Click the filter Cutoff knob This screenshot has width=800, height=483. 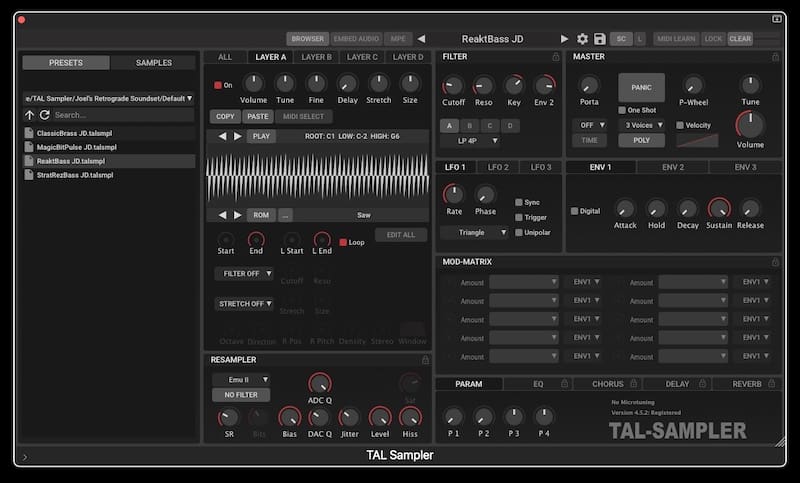tap(453, 86)
